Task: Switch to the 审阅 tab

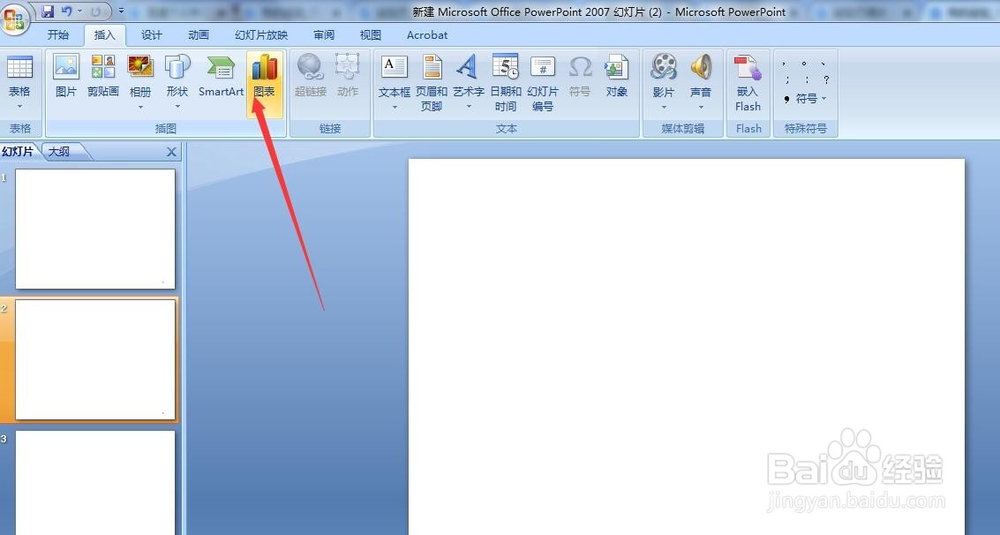Action: pos(324,35)
